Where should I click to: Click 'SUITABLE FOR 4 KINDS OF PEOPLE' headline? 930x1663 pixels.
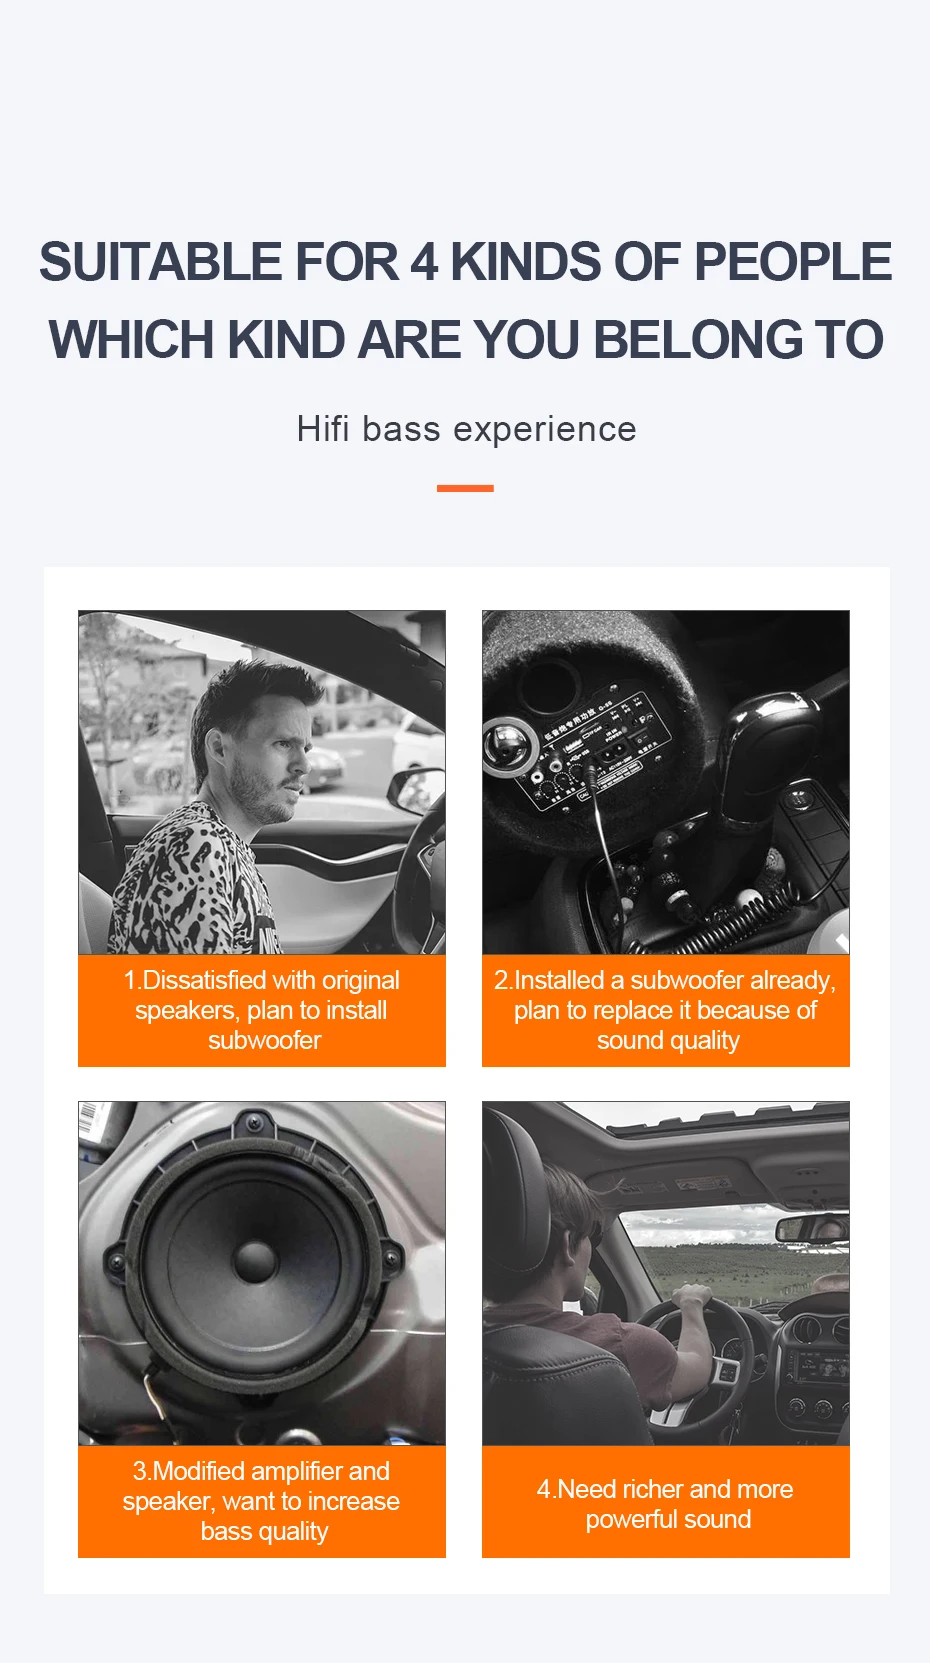coord(465,262)
